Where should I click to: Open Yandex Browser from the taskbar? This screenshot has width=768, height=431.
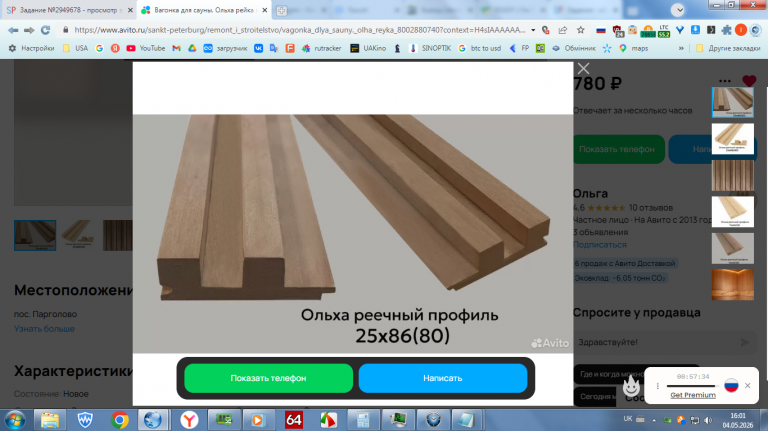click(189, 420)
